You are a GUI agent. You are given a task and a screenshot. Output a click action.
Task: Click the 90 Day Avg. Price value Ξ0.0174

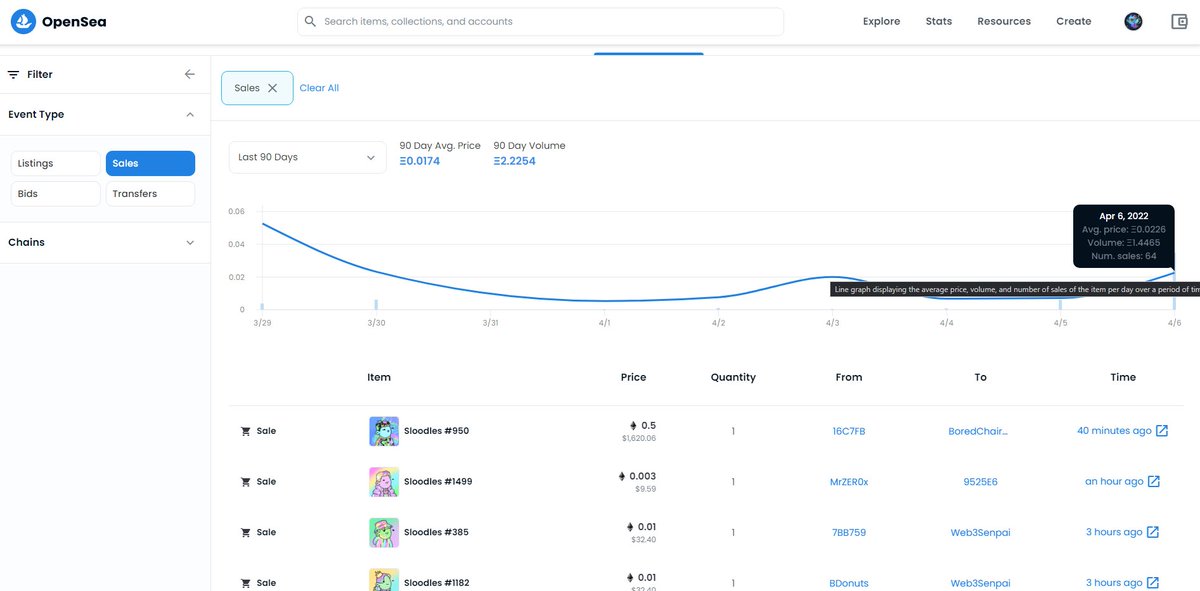coord(419,161)
